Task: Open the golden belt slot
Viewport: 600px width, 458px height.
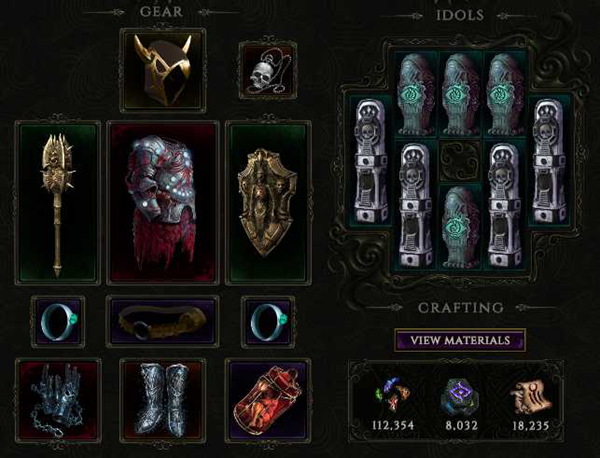Action: 163,321
